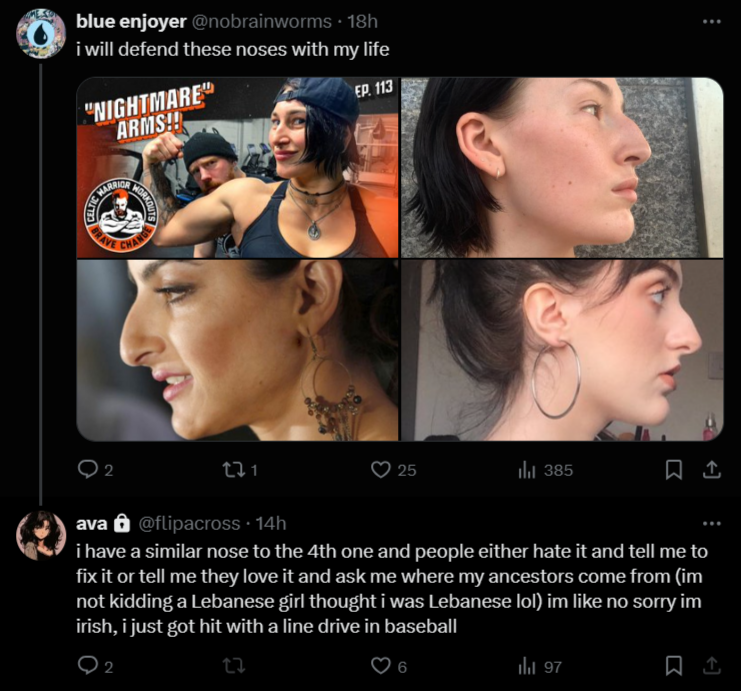
Task: Repost ava's reply
Action: click(233, 666)
